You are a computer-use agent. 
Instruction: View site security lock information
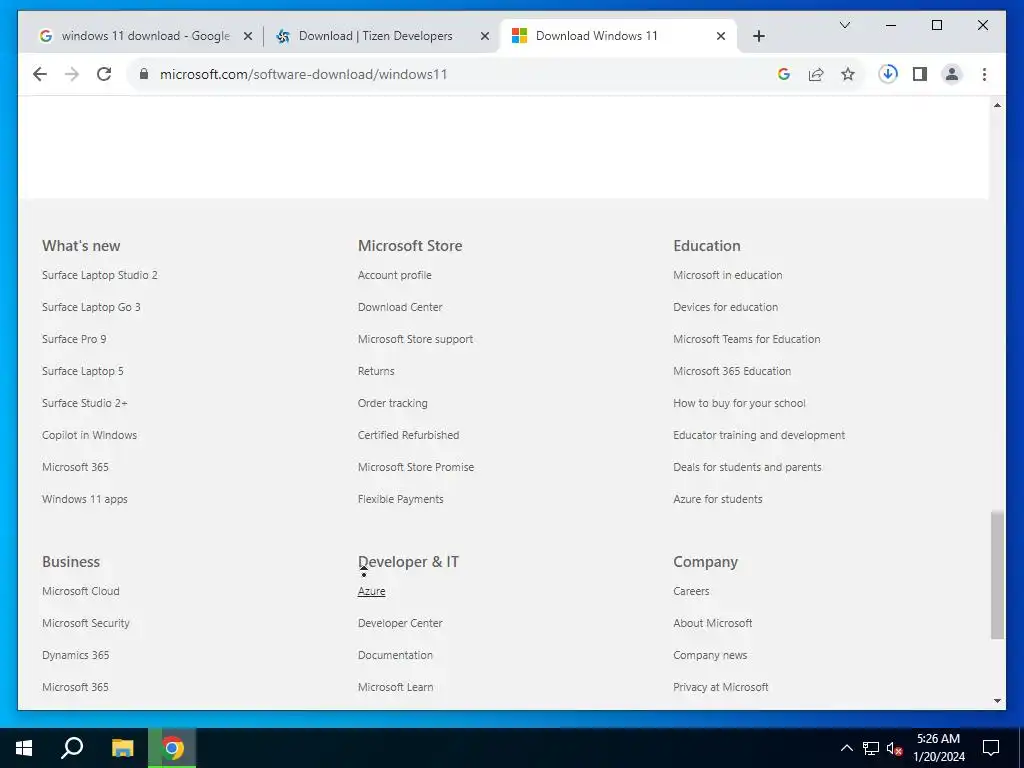pyautogui.click(x=144, y=74)
